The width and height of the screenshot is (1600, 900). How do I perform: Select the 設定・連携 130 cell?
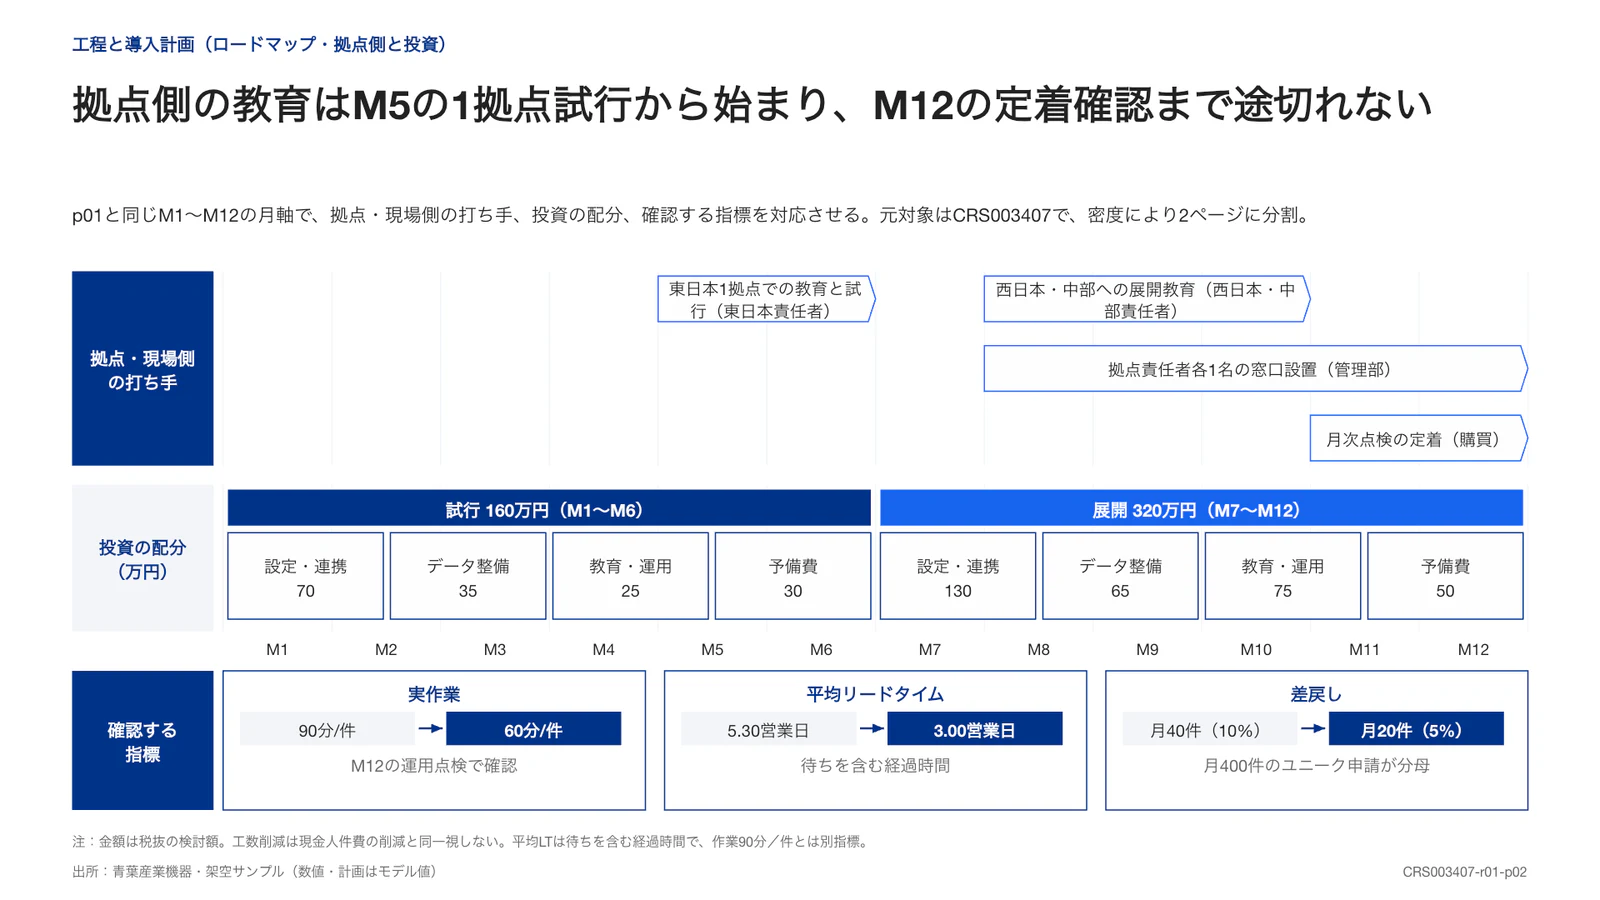coord(958,576)
